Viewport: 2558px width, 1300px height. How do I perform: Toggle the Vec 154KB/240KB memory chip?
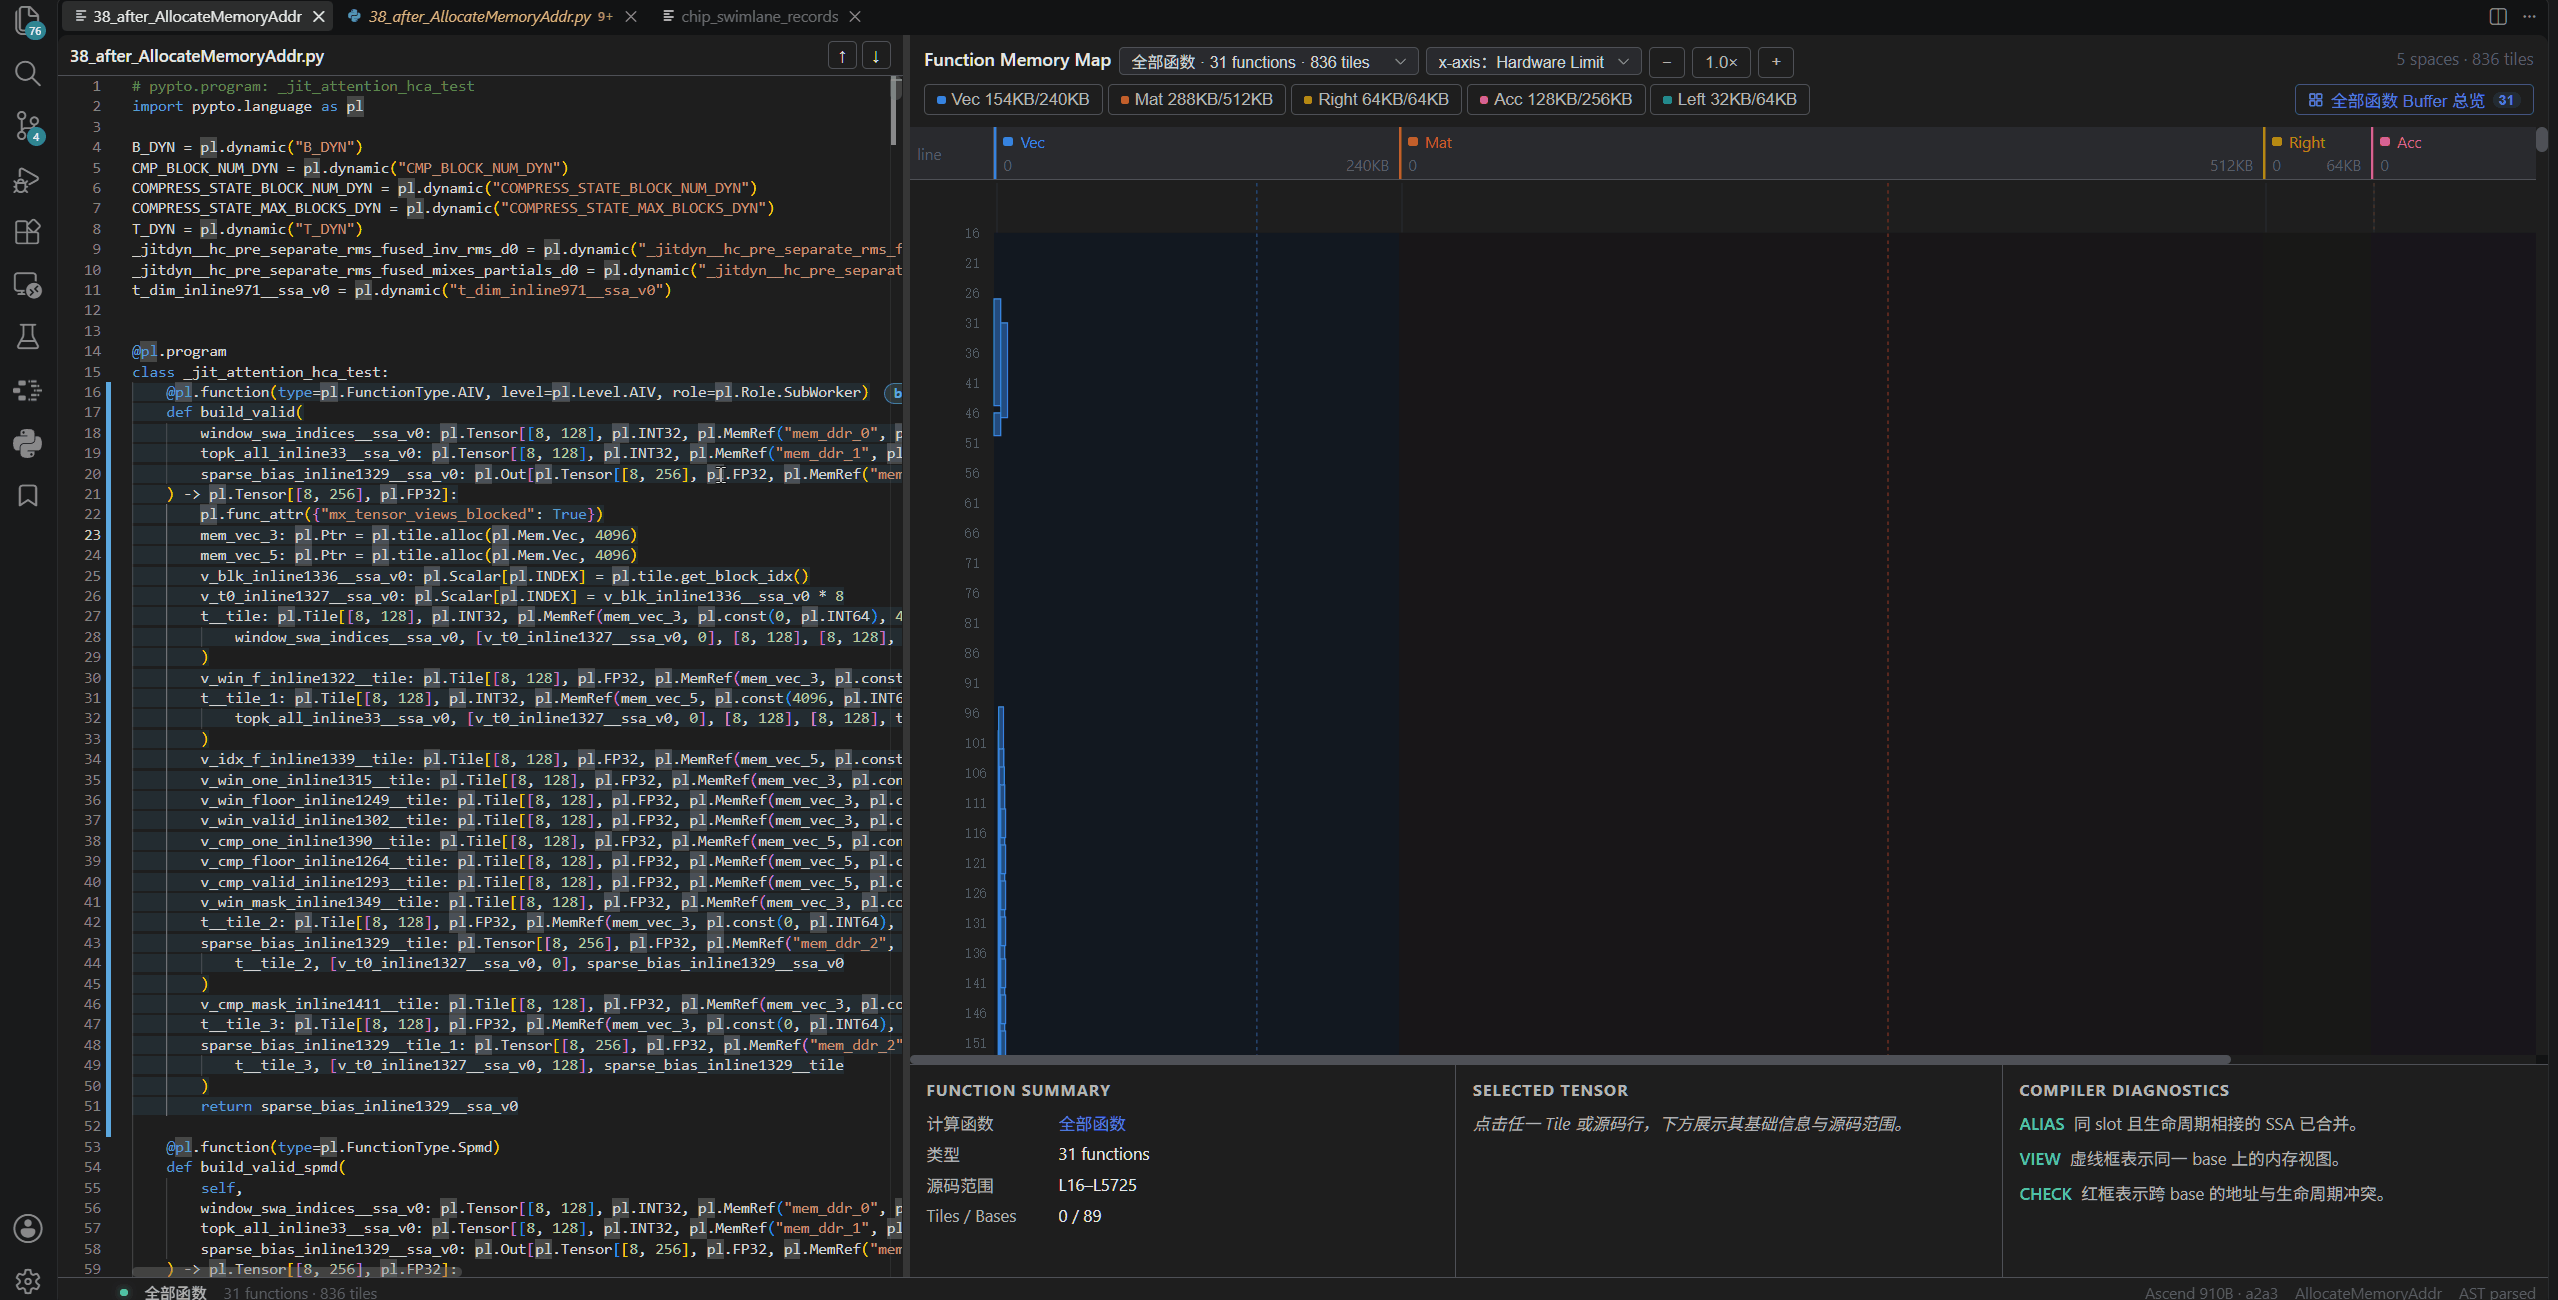(x=1013, y=99)
